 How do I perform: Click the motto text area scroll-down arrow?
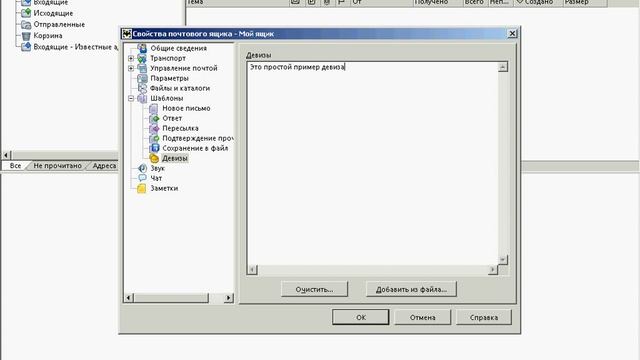[503, 260]
